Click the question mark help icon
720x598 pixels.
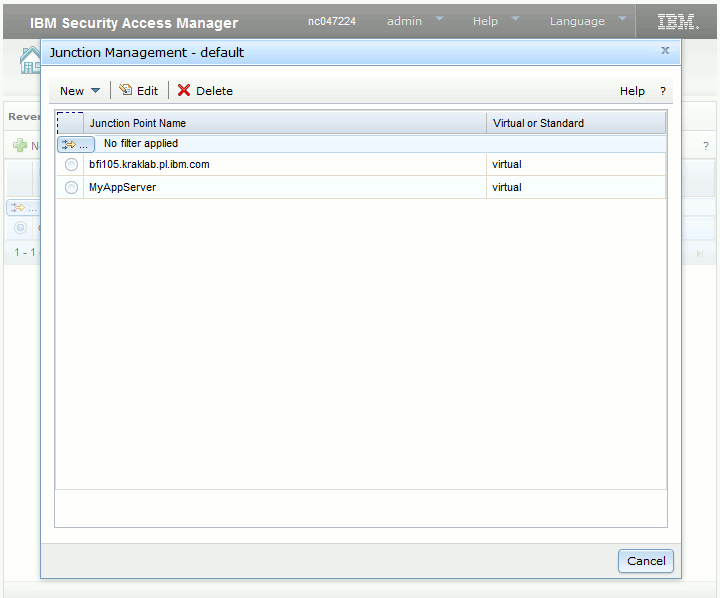[x=662, y=91]
